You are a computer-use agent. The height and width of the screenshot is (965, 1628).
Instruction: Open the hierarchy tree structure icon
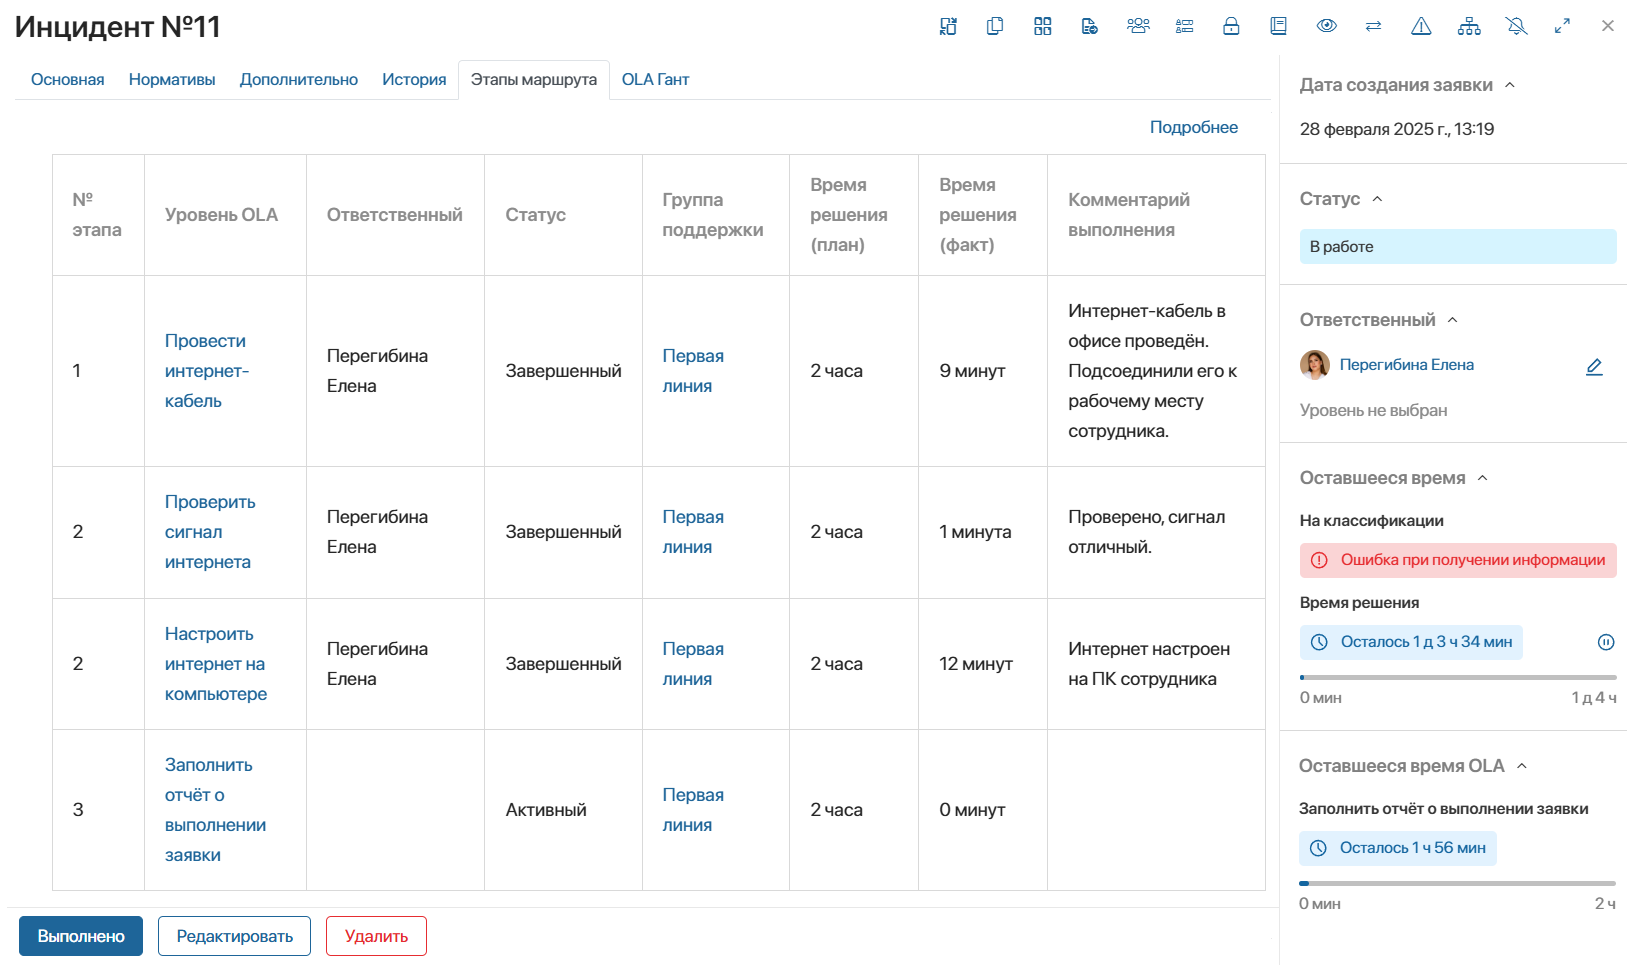click(1469, 27)
